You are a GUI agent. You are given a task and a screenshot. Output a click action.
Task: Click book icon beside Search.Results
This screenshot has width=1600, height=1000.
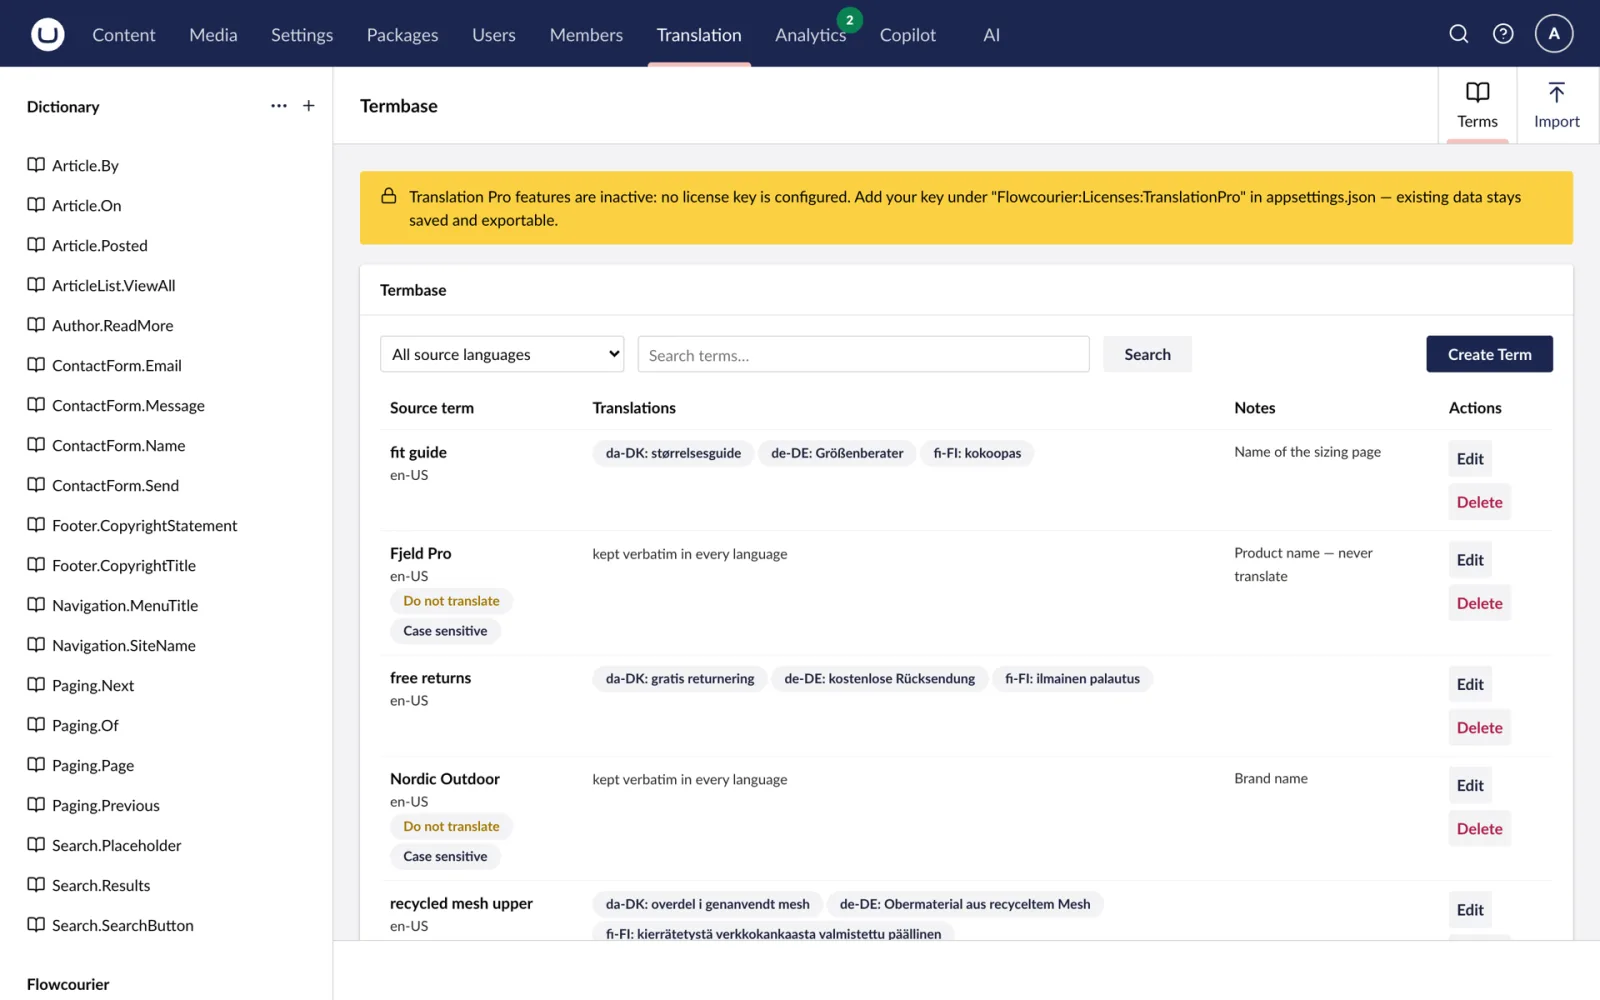pos(36,885)
